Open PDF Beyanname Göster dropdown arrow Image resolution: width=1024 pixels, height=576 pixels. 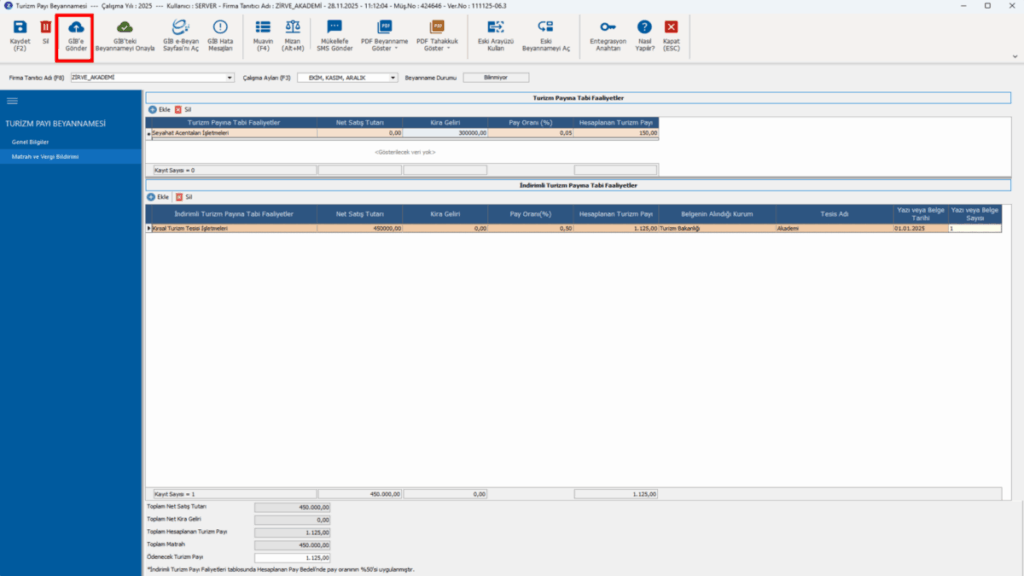click(396, 48)
